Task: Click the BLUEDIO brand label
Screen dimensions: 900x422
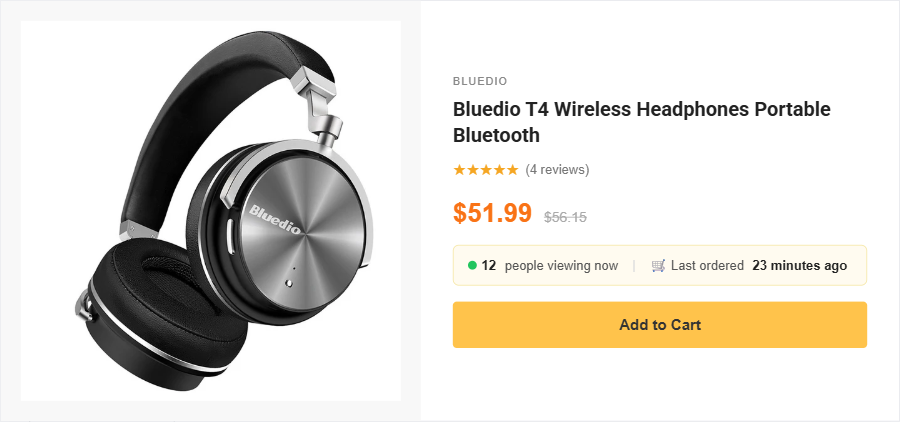Action: coord(480,81)
